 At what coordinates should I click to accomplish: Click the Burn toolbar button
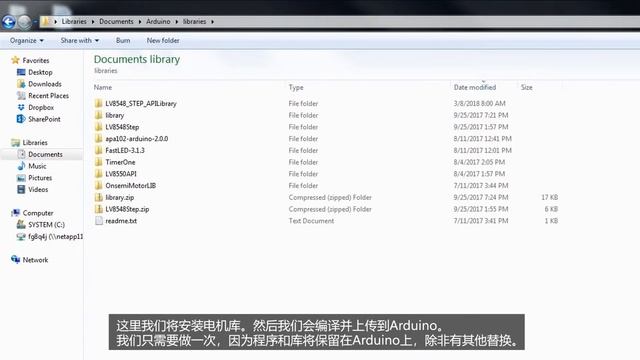click(123, 40)
